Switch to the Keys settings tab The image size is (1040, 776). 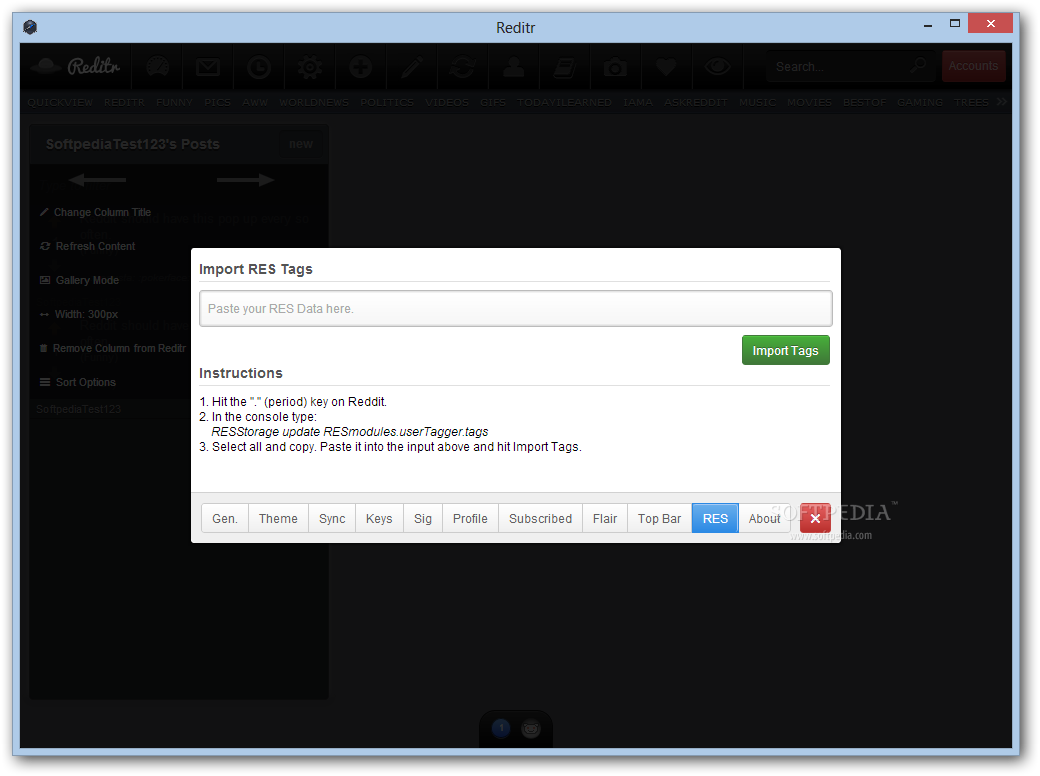pyautogui.click(x=379, y=518)
